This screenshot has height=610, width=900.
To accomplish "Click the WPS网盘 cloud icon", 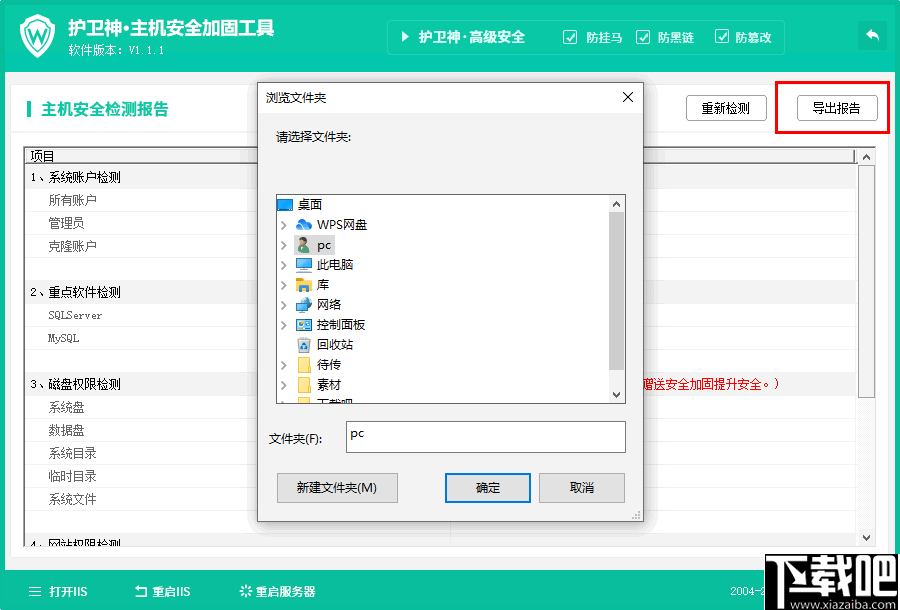I will [x=303, y=225].
